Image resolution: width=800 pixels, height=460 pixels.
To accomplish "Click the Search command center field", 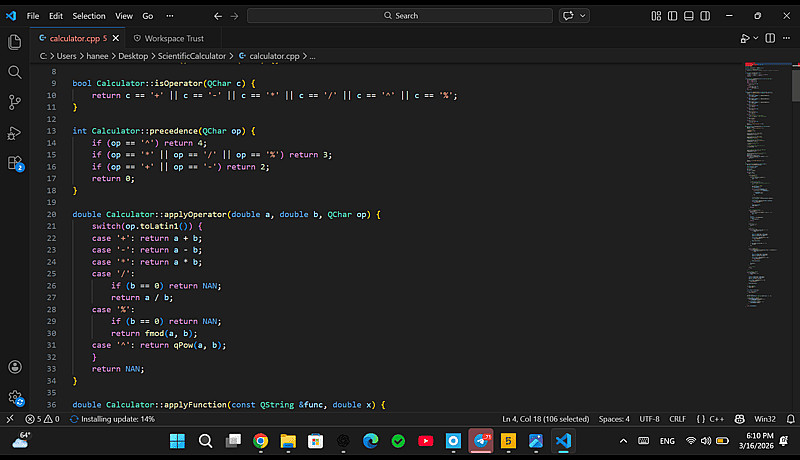I will 400,16.
